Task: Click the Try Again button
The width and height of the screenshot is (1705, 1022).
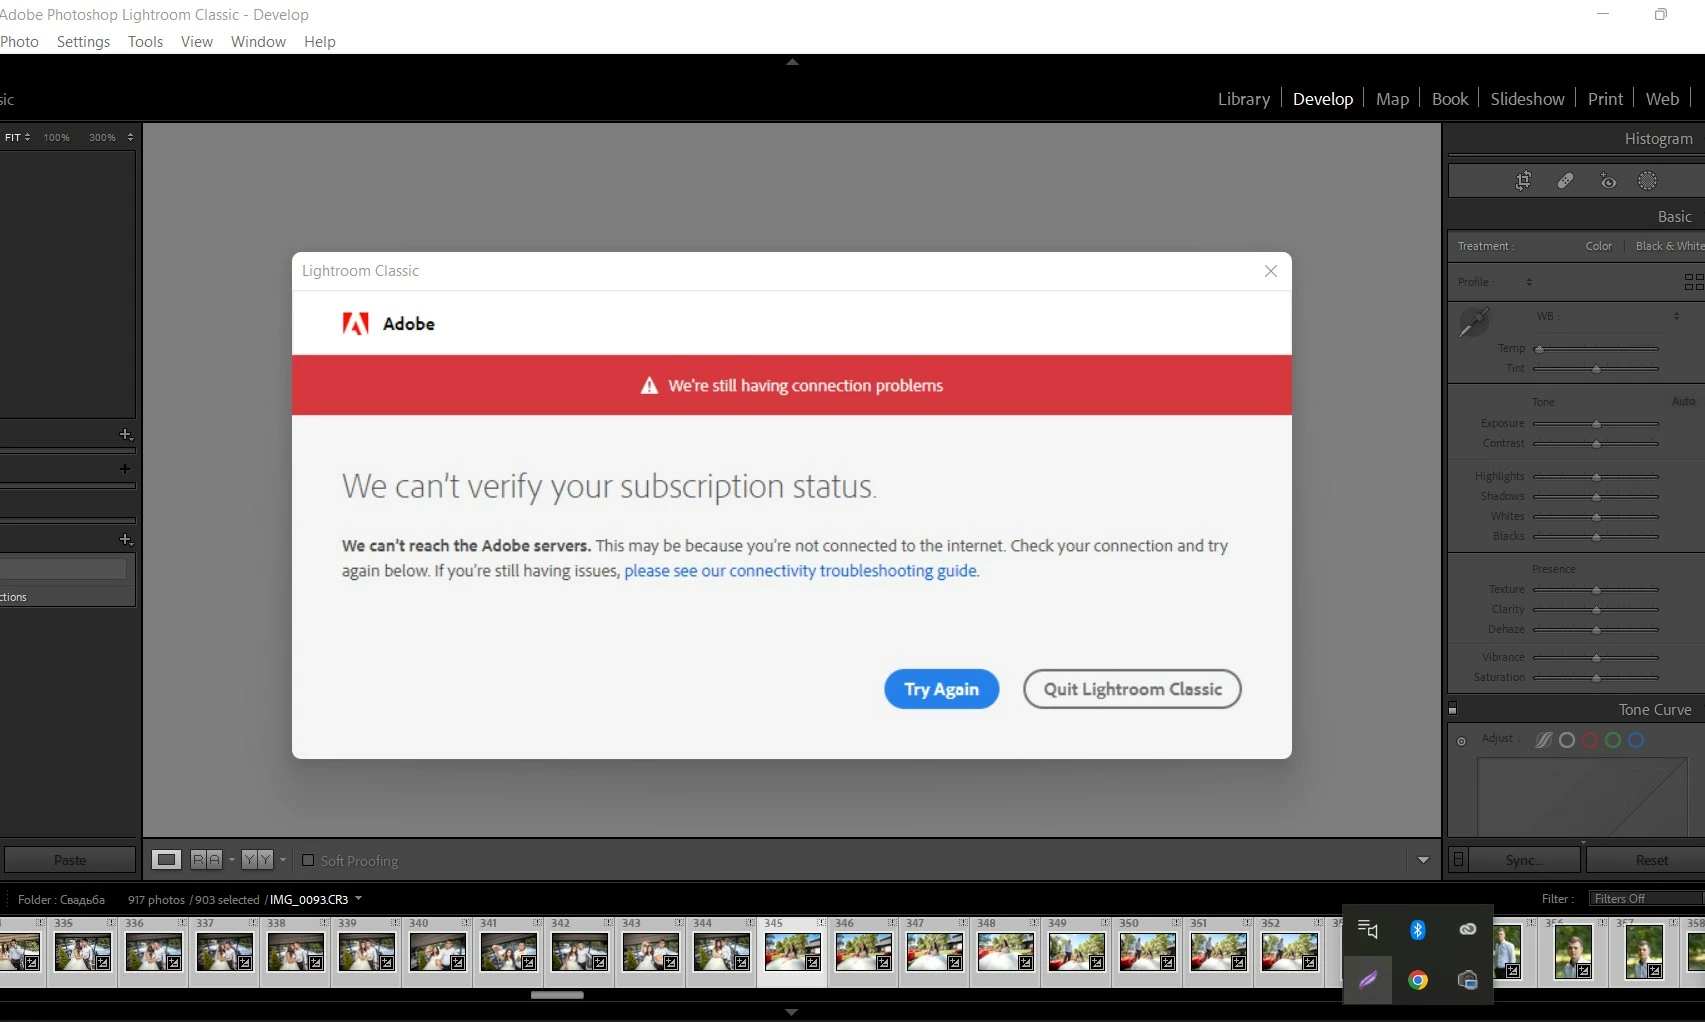Action: point(941,689)
